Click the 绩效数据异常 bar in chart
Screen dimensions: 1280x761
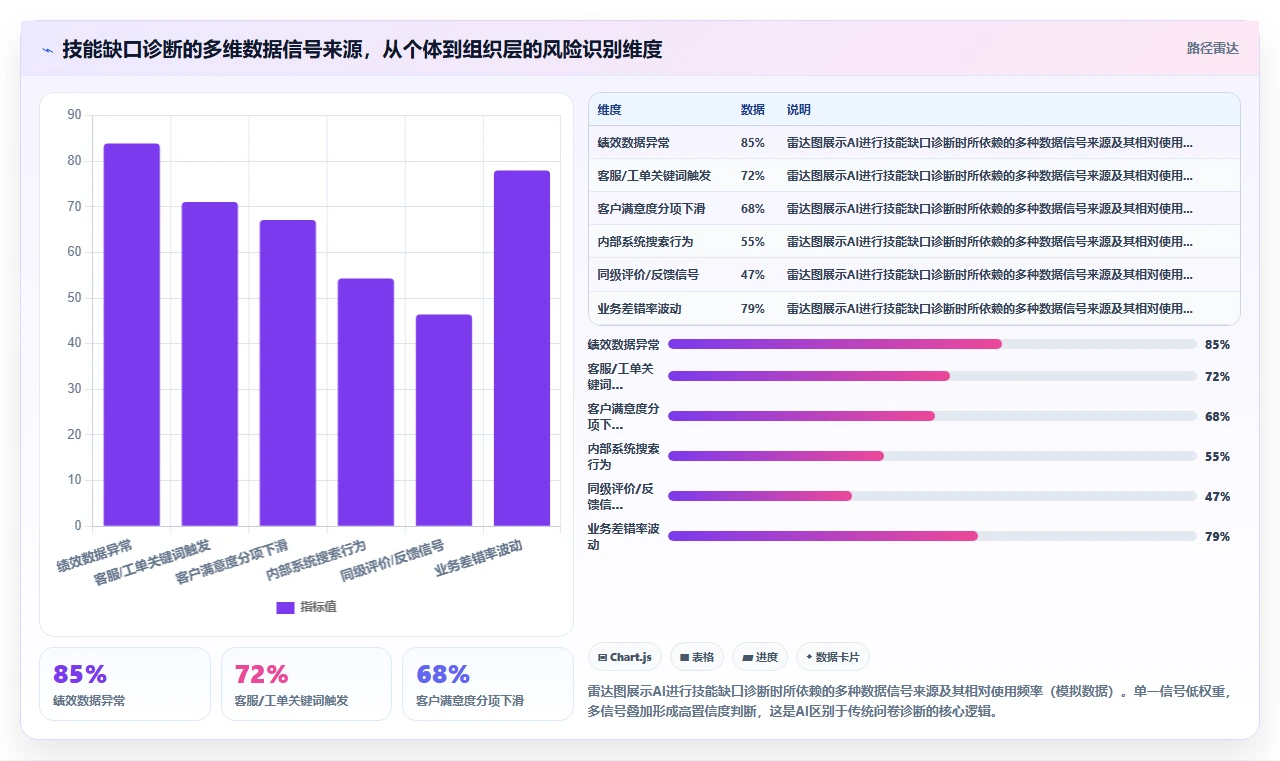click(x=132, y=335)
